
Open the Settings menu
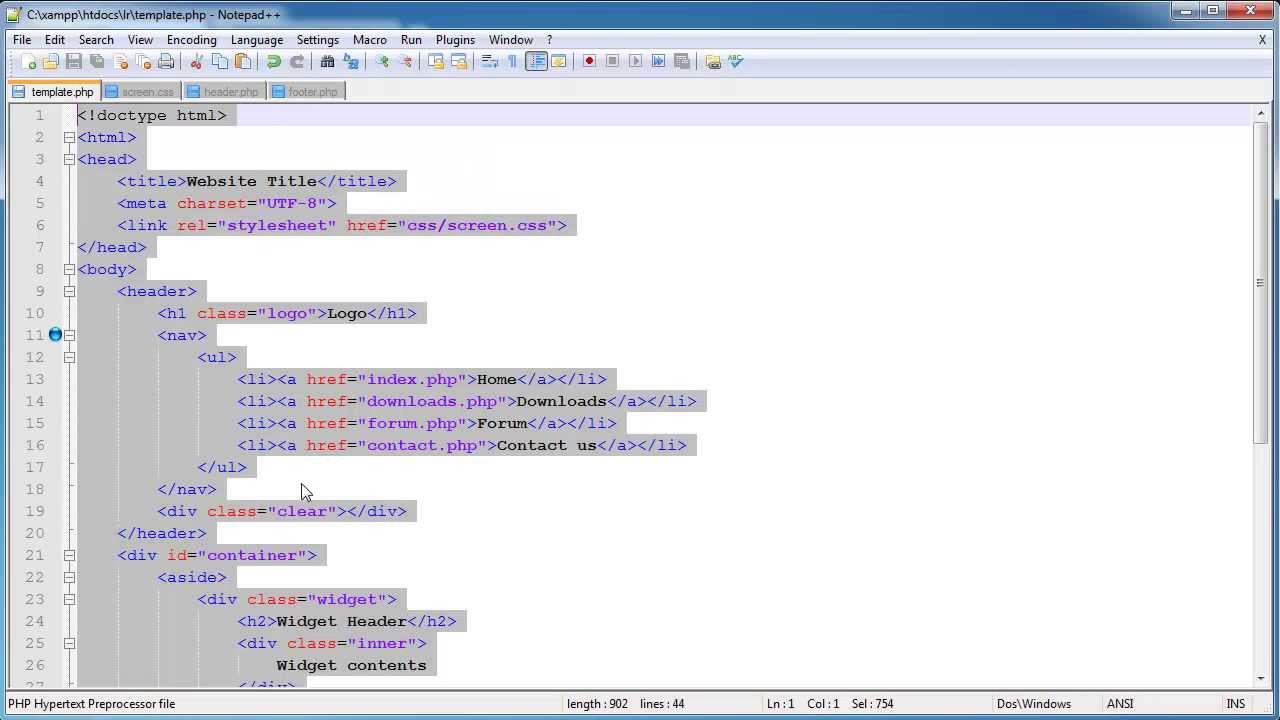(x=318, y=40)
